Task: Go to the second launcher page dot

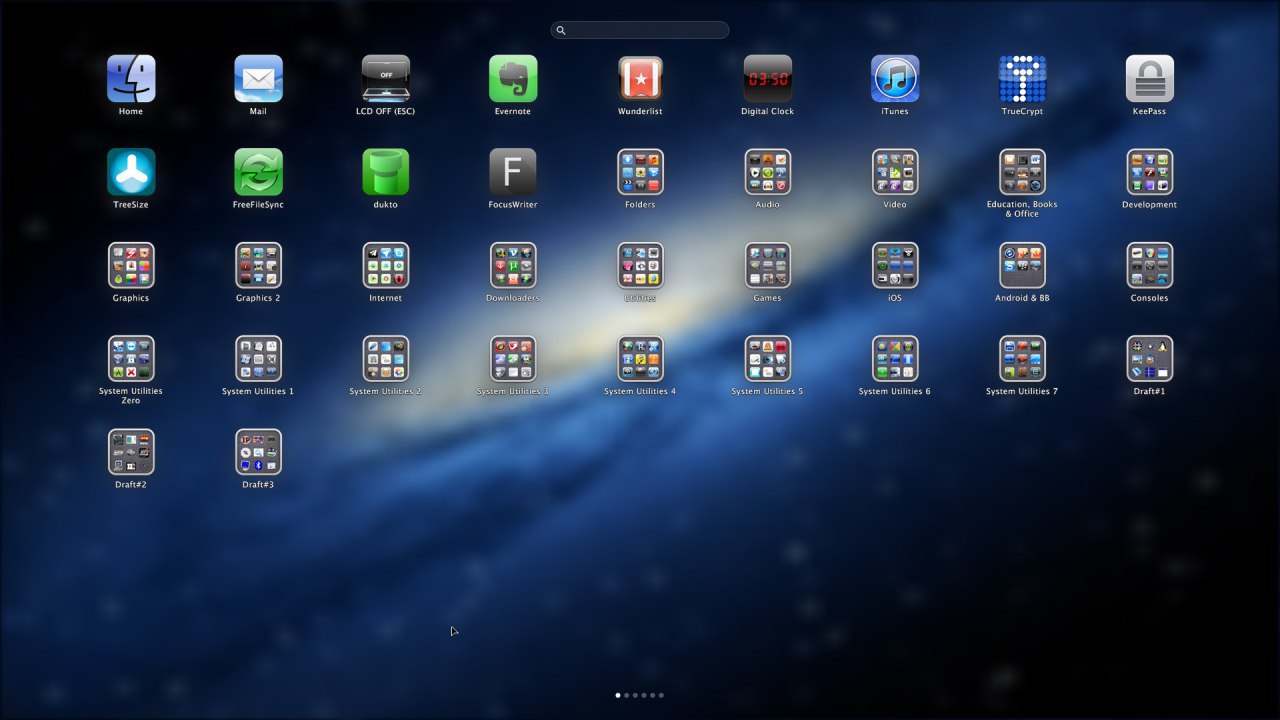Action: [627, 695]
